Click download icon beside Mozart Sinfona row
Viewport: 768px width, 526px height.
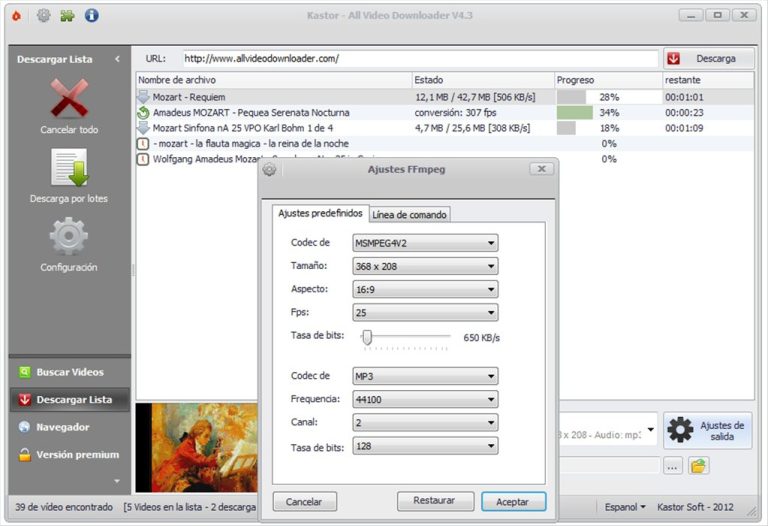tap(143, 128)
